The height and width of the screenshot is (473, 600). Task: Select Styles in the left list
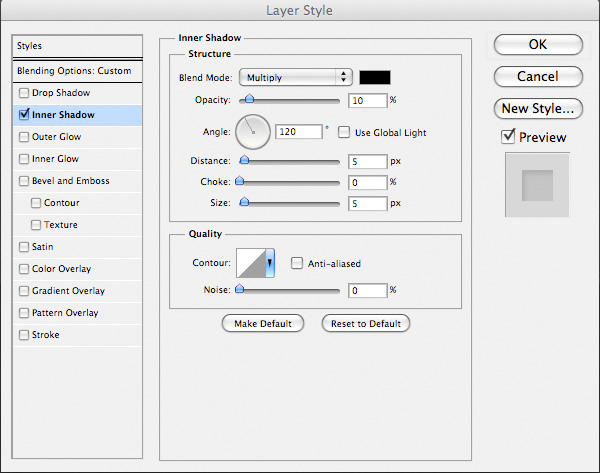coord(77,46)
